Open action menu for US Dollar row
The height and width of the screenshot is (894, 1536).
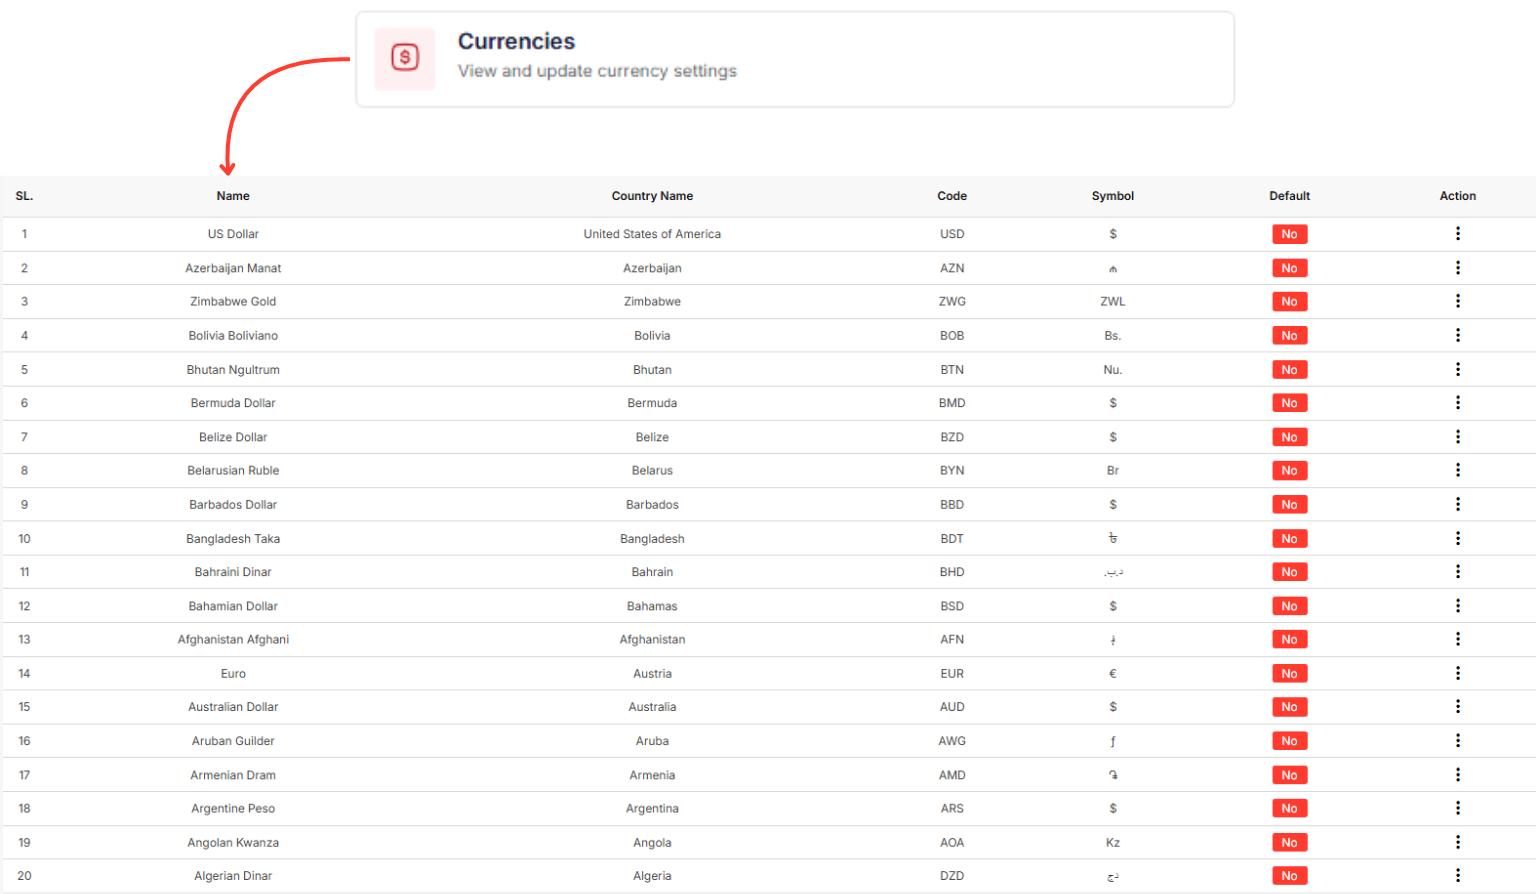coord(1457,234)
